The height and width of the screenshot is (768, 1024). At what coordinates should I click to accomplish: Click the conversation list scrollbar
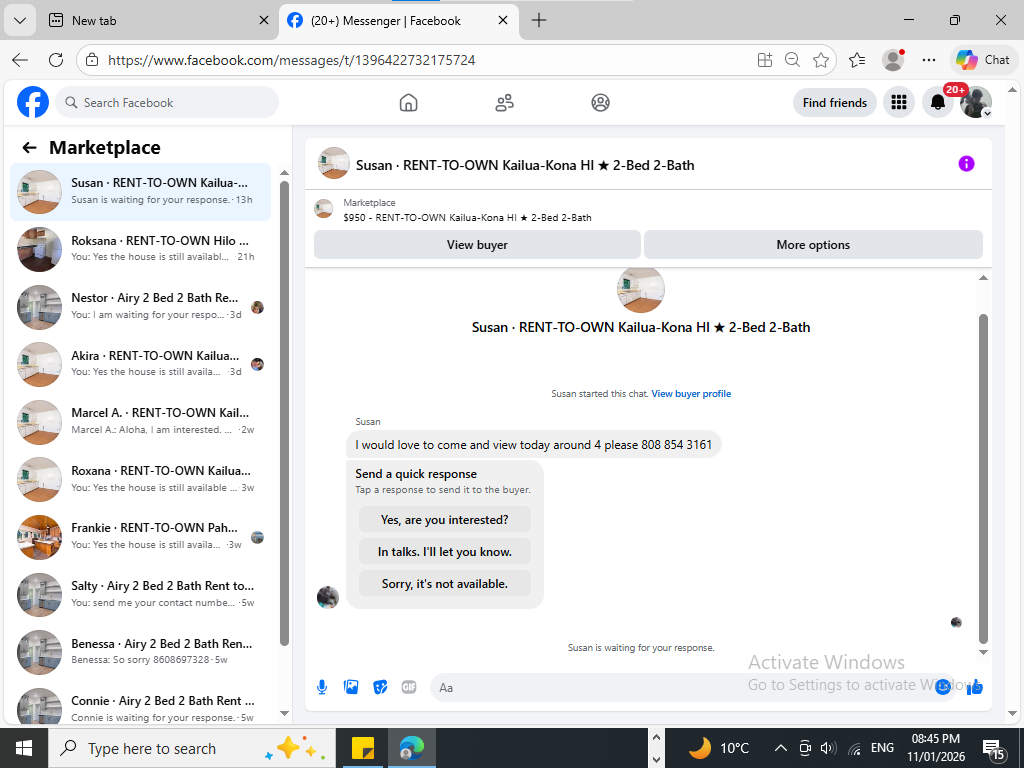284,411
